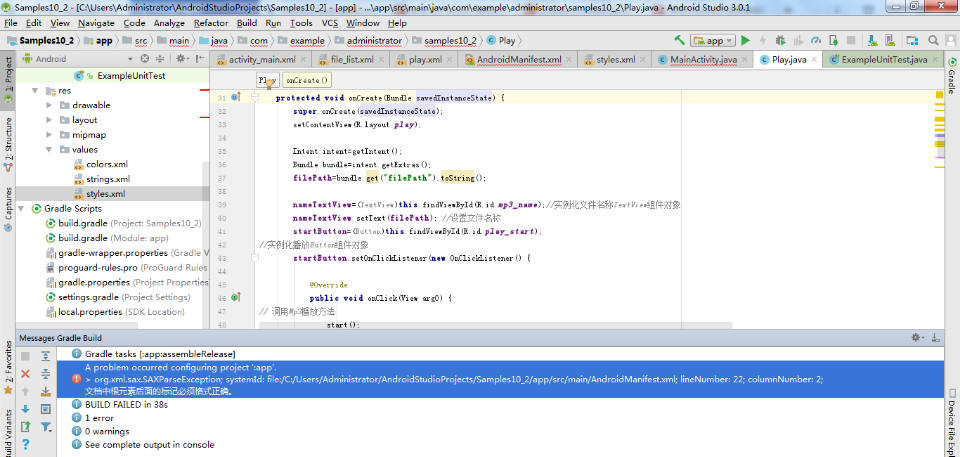Image resolution: width=960 pixels, height=457 pixels.
Task: Toggle the Project tool window sidebar tab
Action: pyautogui.click(x=7, y=76)
